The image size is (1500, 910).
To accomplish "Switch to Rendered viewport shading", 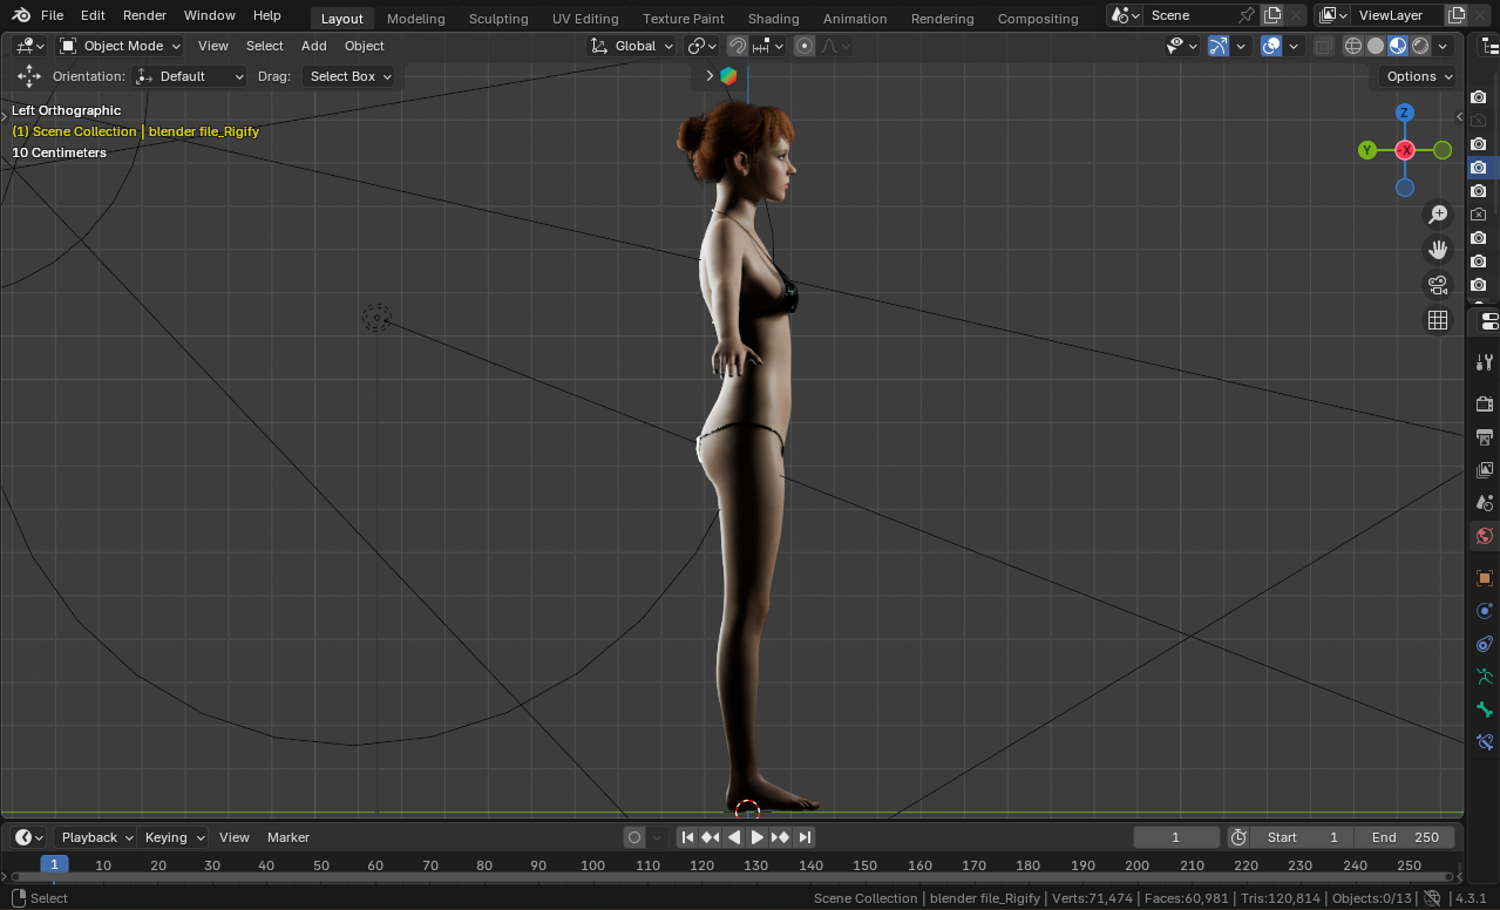I will (x=1420, y=46).
